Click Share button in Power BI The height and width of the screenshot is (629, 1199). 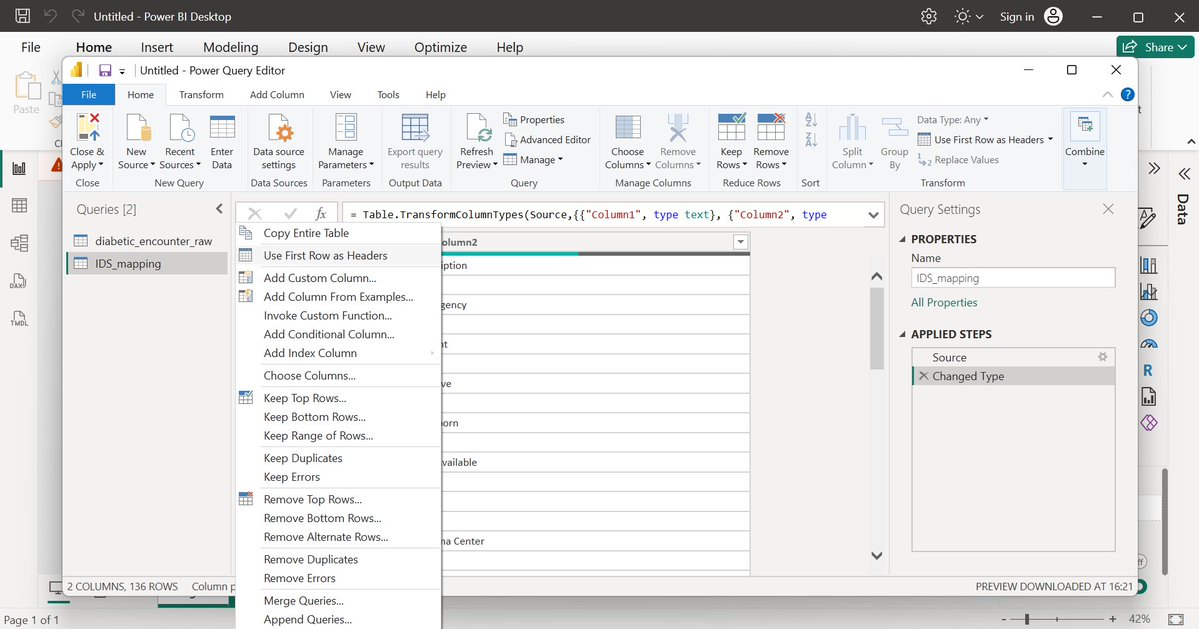[1155, 47]
